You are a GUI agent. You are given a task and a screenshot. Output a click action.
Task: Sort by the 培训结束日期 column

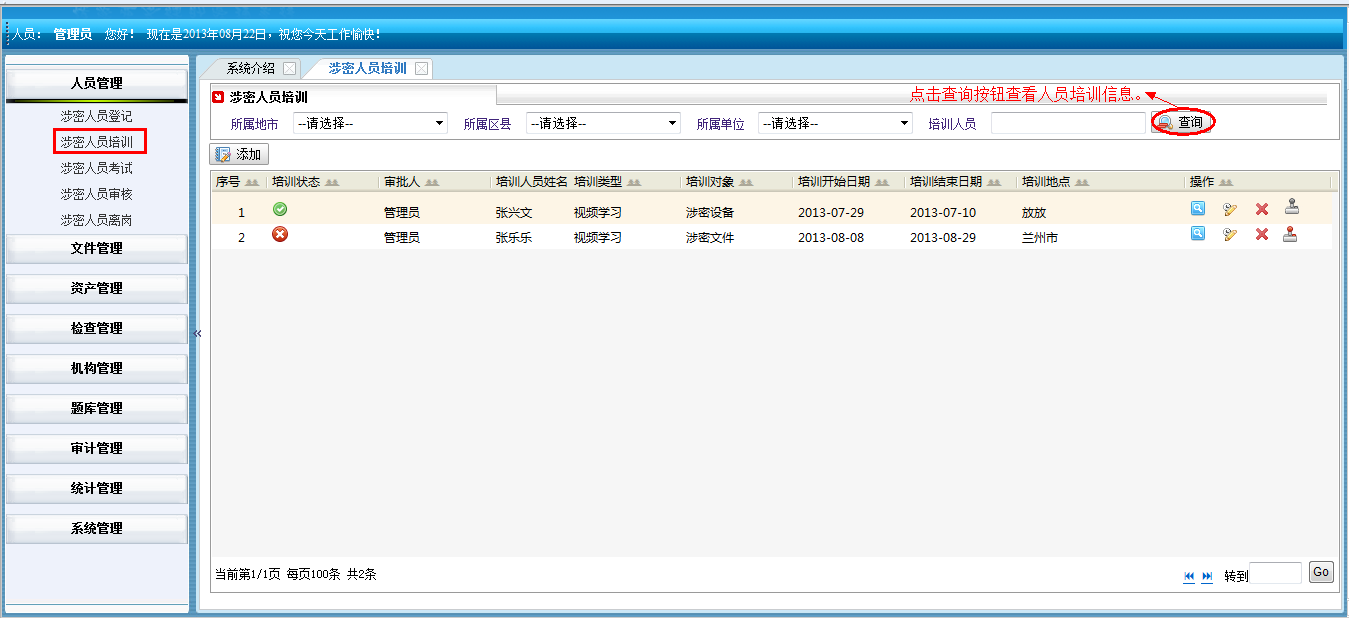[954, 182]
